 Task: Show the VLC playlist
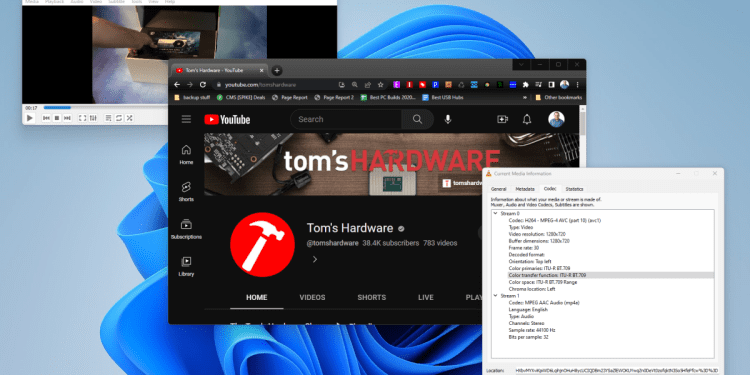[x=109, y=118]
